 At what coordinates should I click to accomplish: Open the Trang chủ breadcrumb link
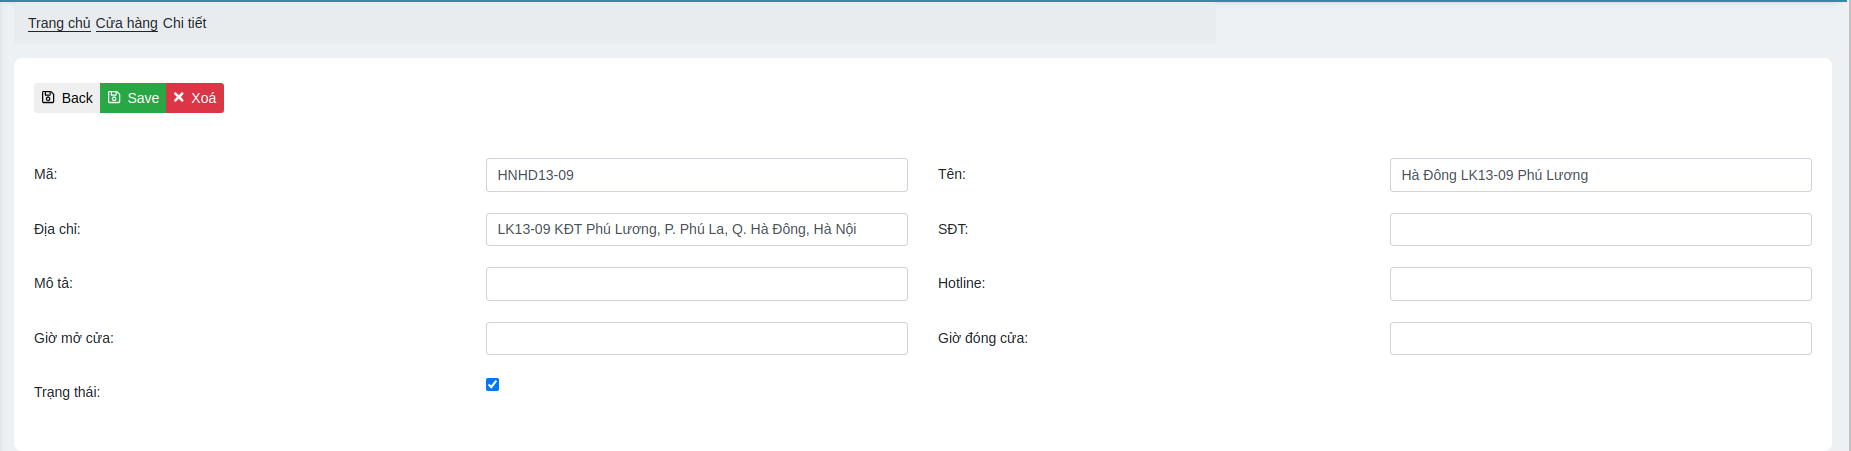(x=59, y=23)
